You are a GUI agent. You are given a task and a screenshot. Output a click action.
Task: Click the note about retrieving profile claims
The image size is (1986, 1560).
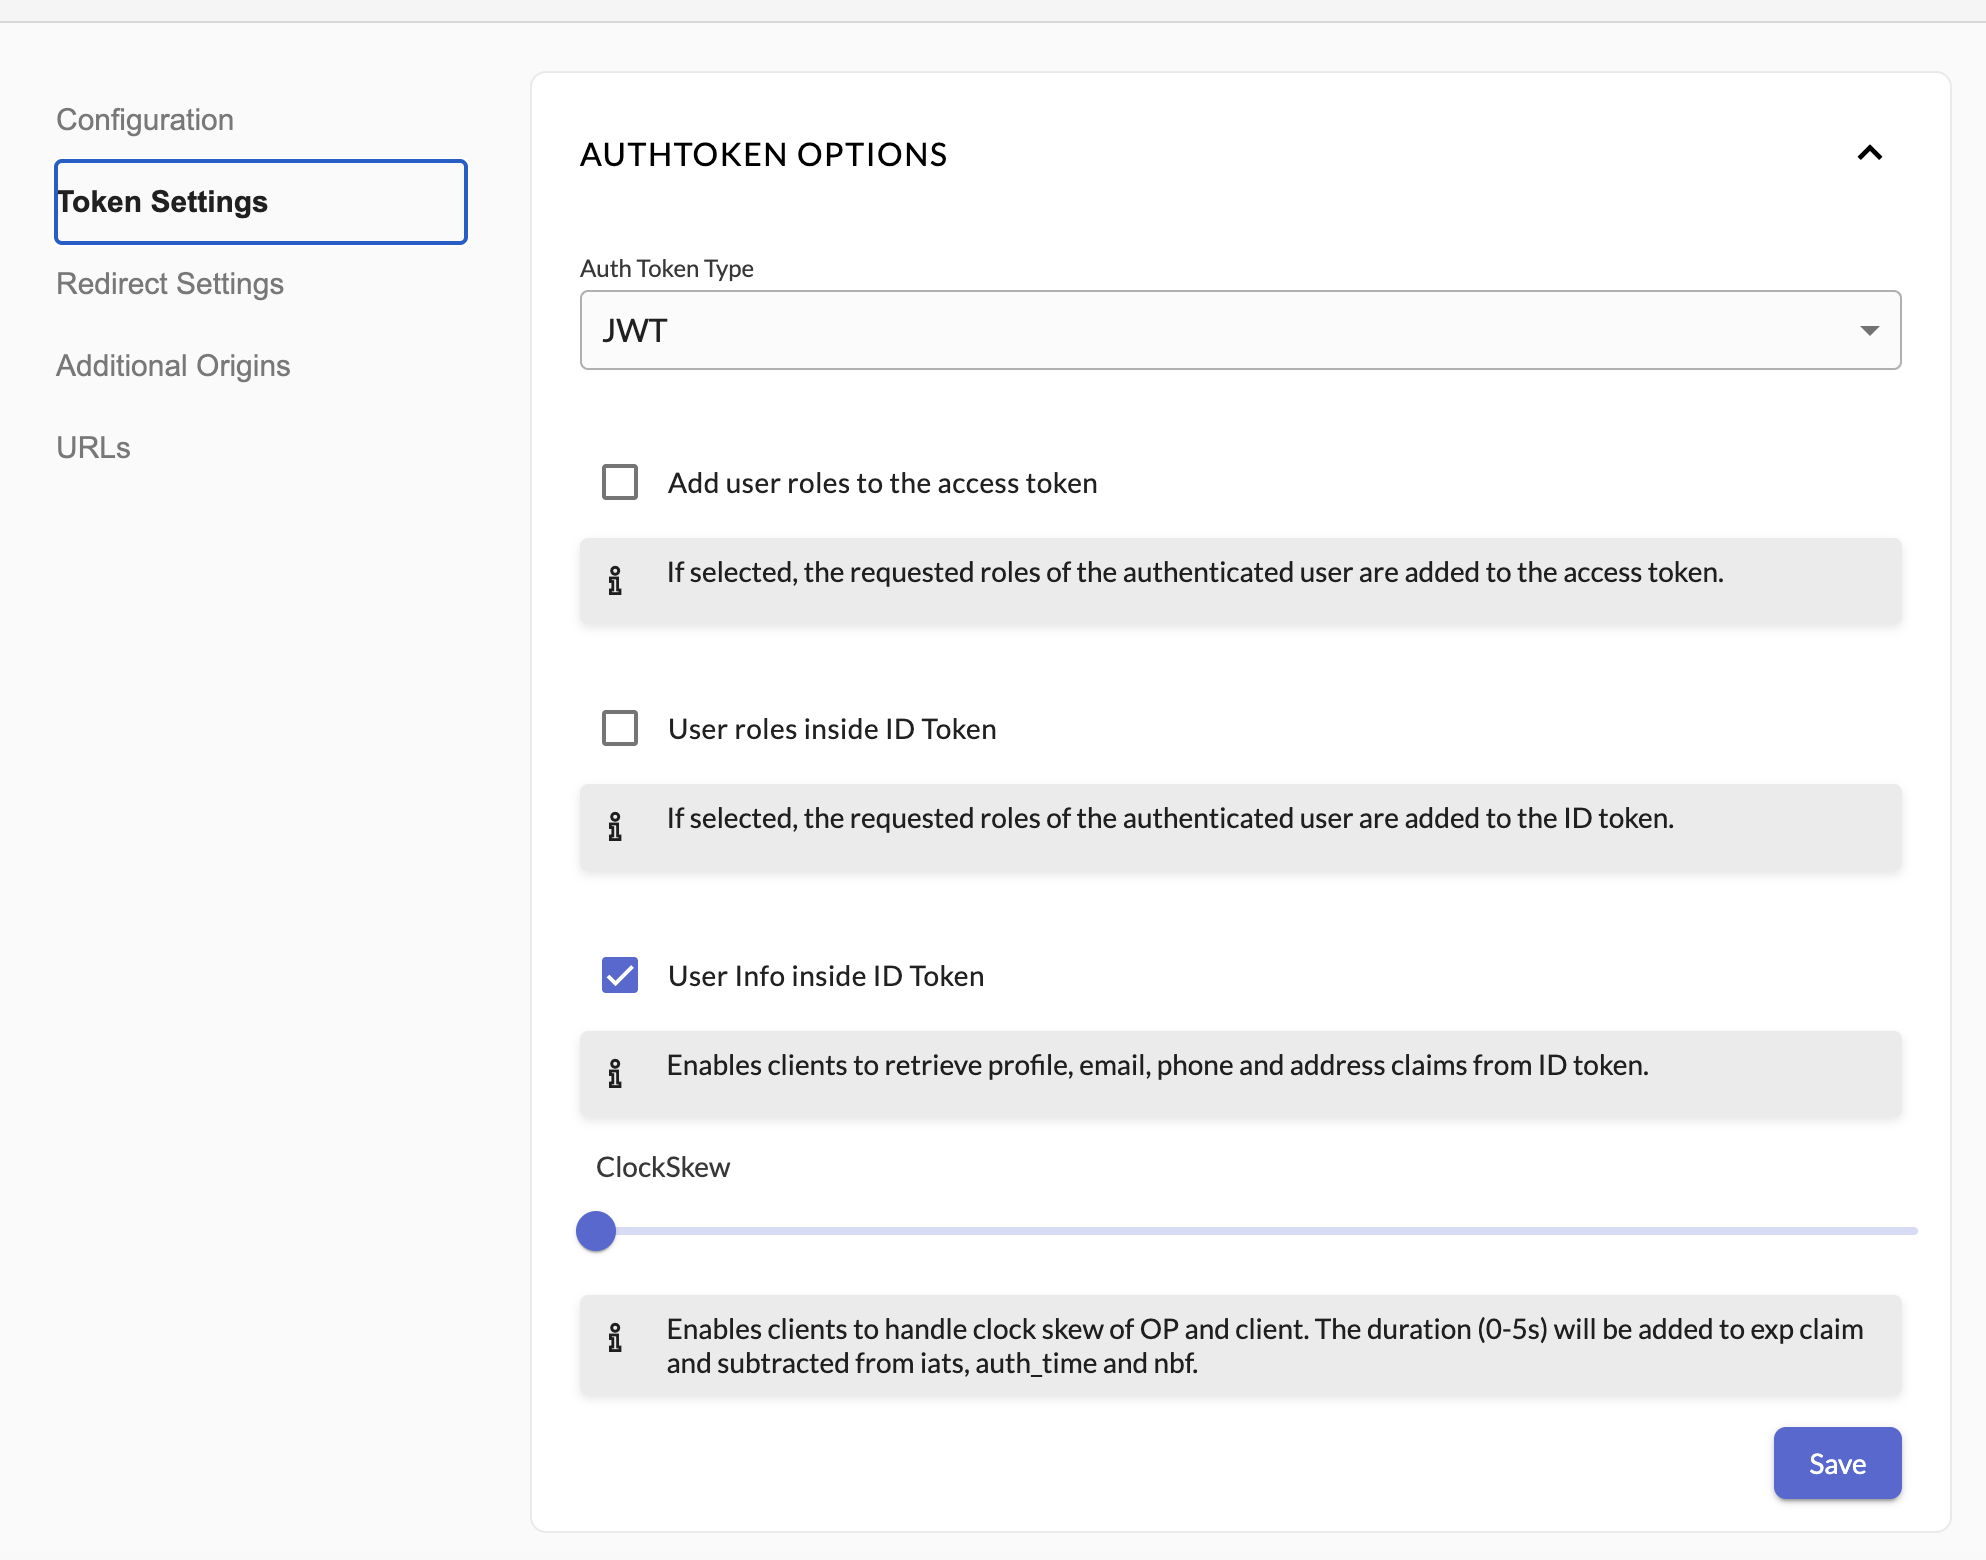[x=1157, y=1065]
